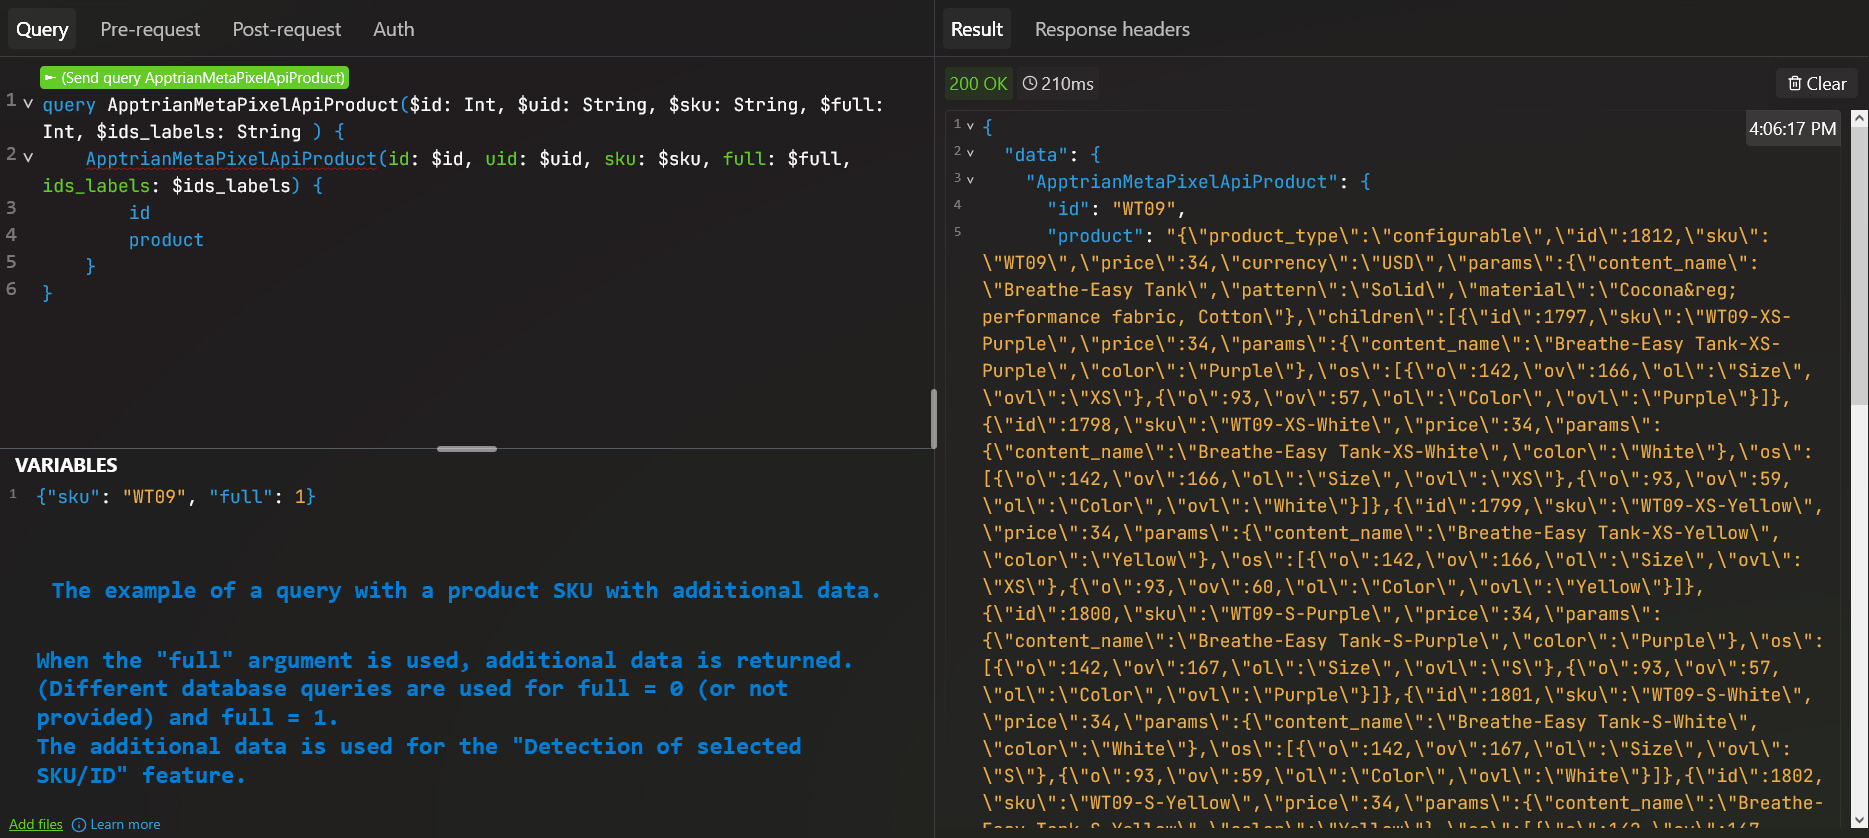The image size is (1869, 838).
Task: Open the Pre-request tab
Action: point(150,30)
